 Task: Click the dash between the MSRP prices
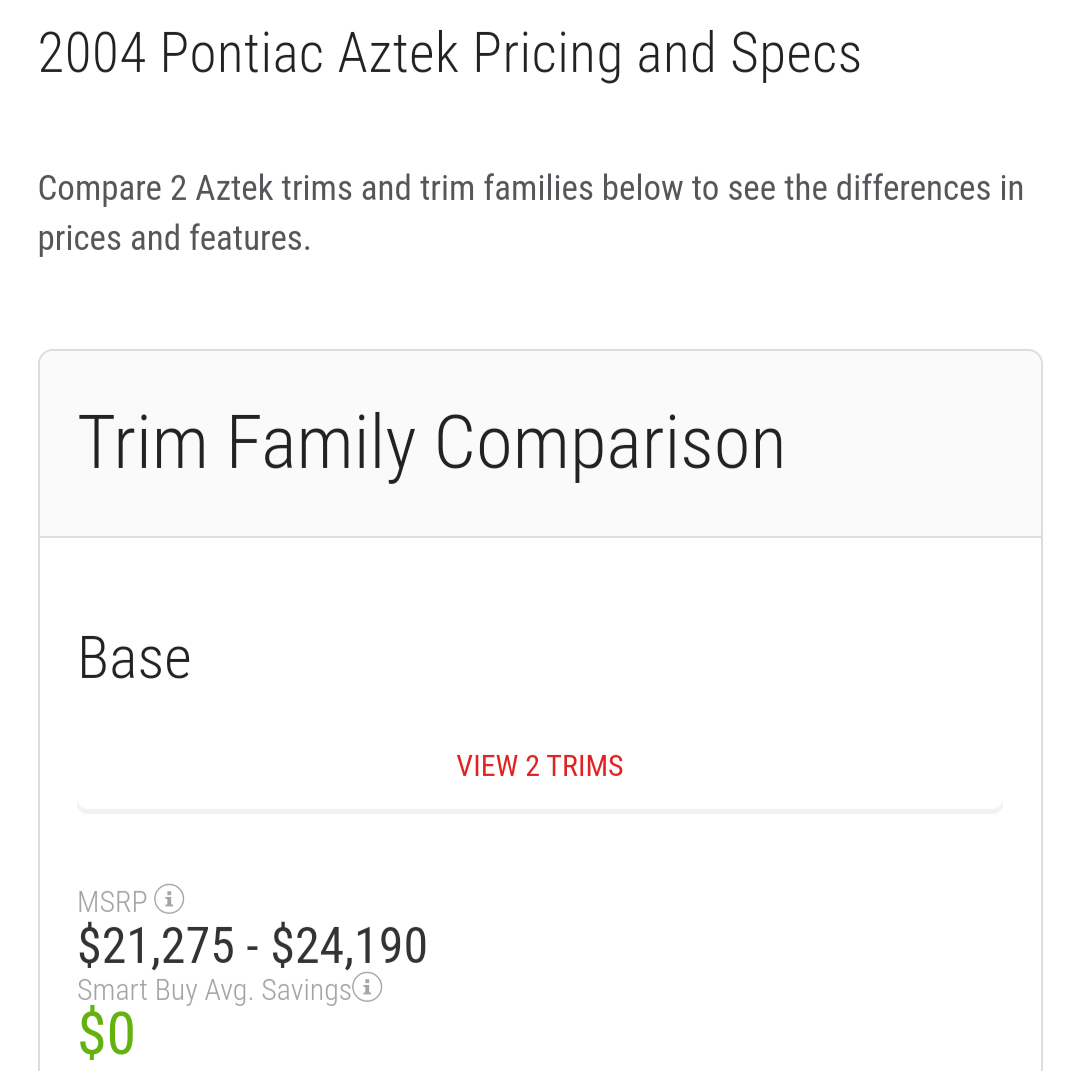click(253, 946)
